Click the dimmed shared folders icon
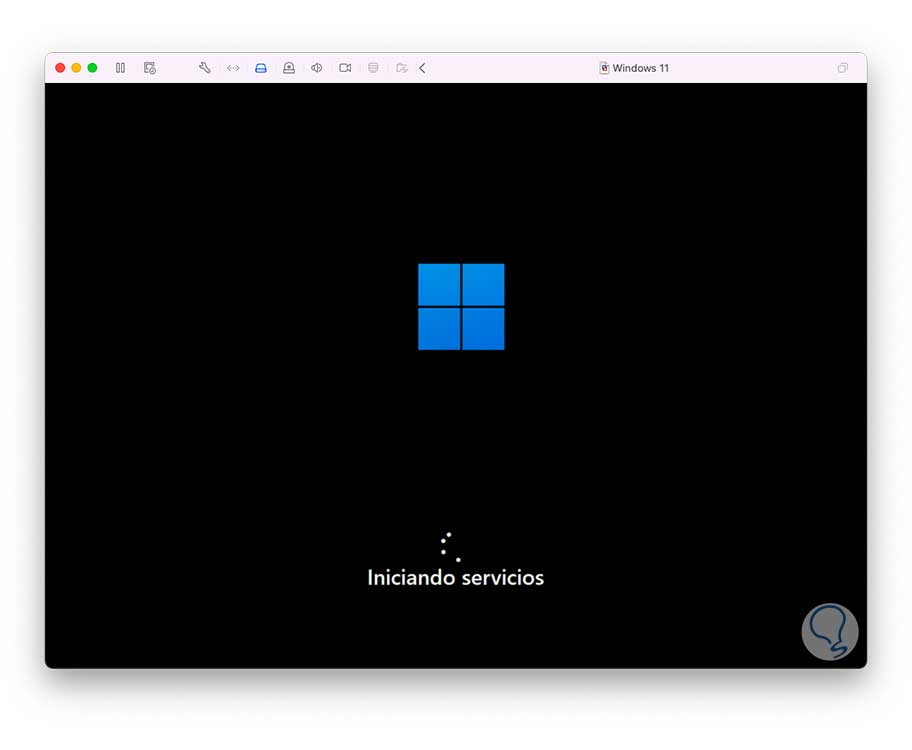This screenshot has width=912, height=750. (401, 68)
